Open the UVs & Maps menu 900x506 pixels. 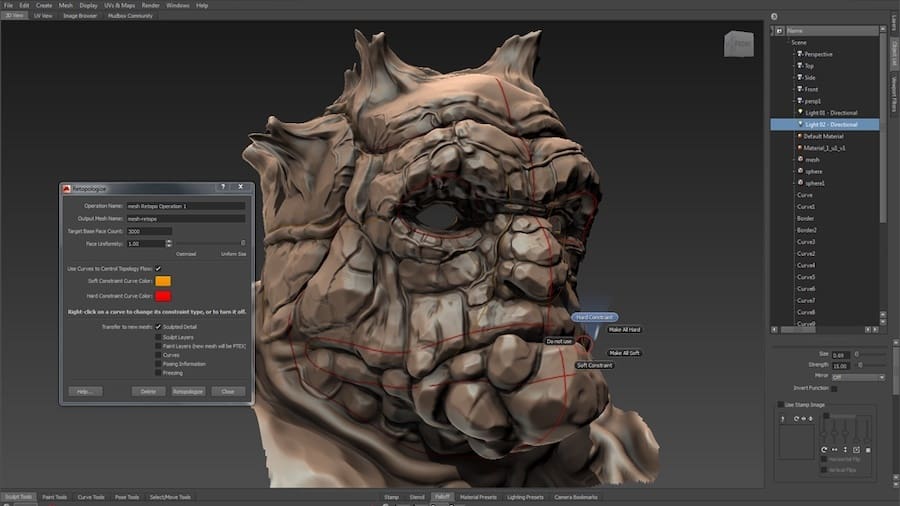pyautogui.click(x=119, y=5)
